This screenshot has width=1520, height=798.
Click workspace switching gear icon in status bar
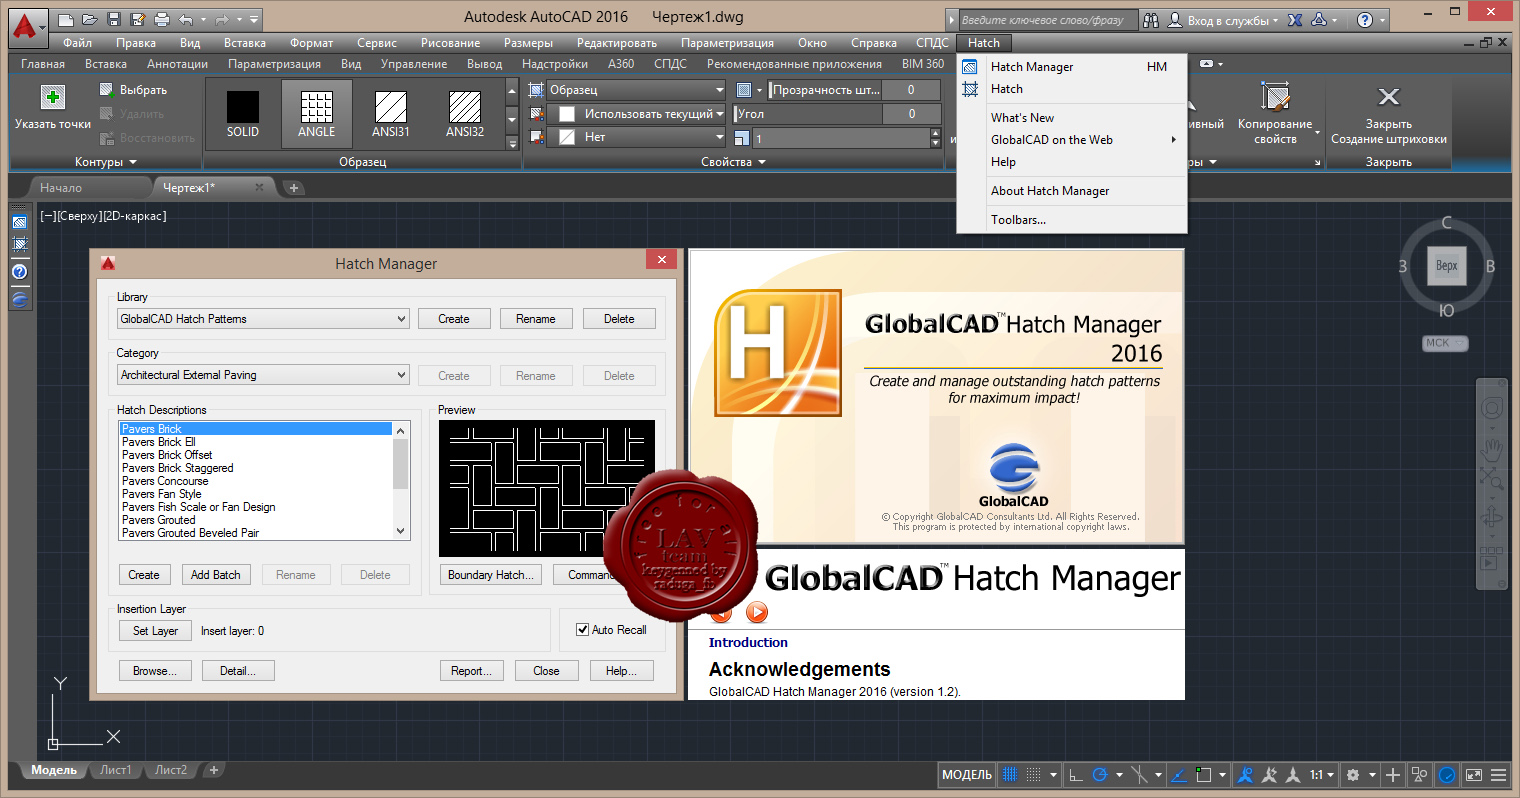1353,775
